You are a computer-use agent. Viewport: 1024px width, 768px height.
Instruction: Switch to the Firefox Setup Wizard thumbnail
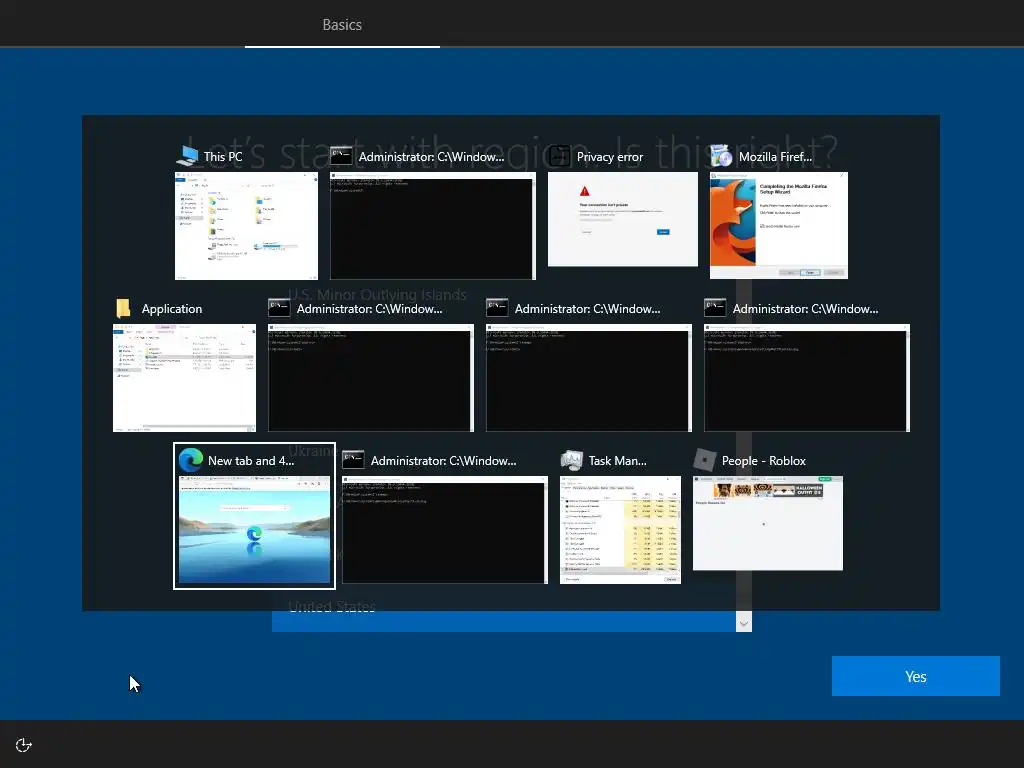click(778, 226)
